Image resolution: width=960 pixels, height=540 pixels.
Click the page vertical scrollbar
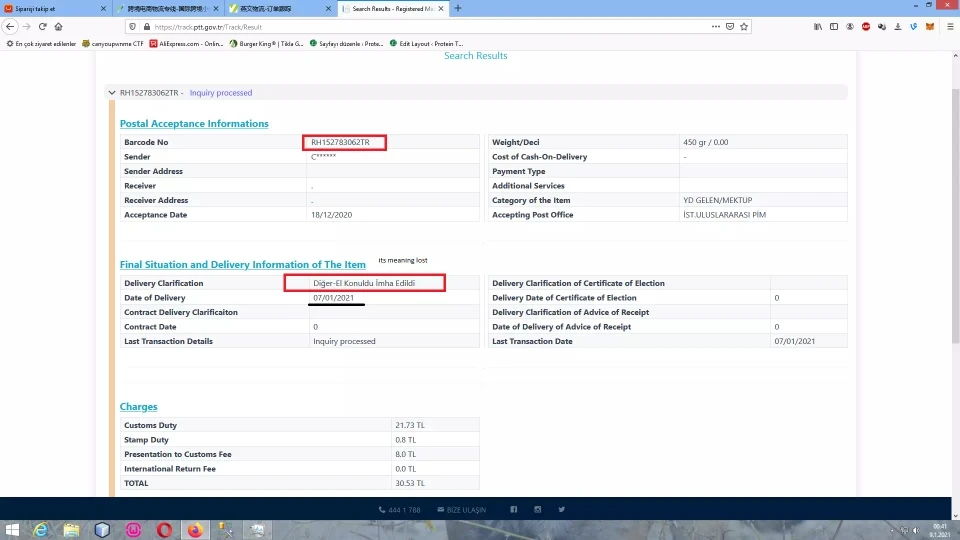click(x=956, y=214)
